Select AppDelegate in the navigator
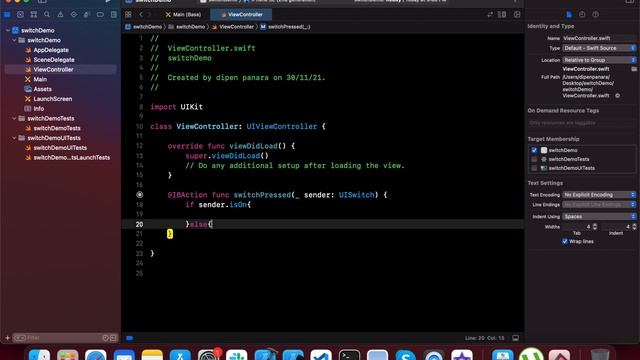This screenshot has height=360, width=640. click(x=51, y=50)
